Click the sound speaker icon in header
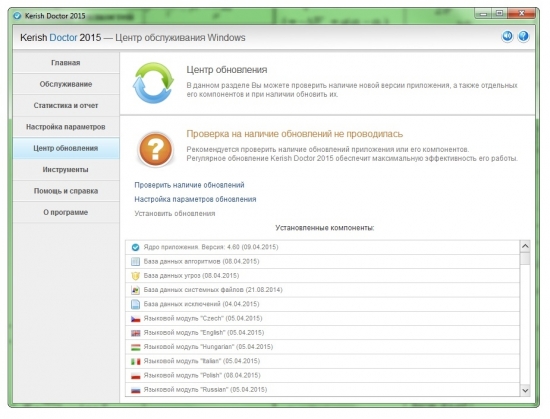The width and height of the screenshot is (550, 419). 507,36
